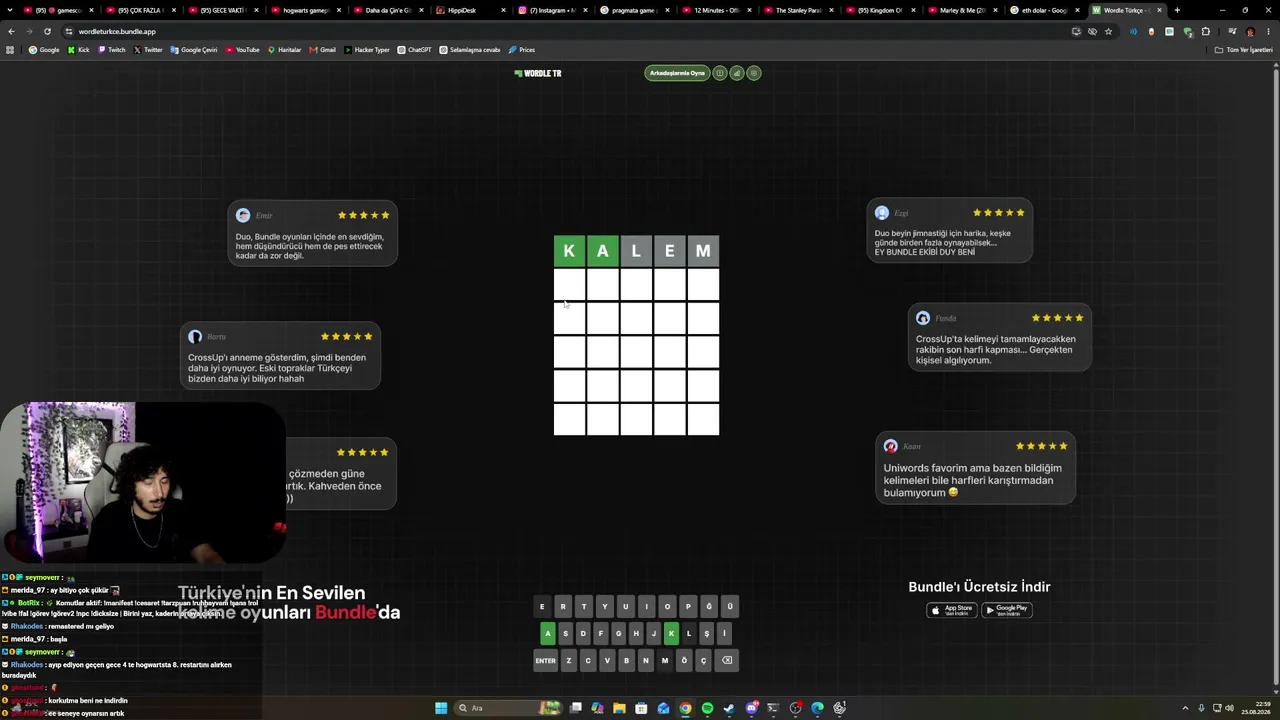Click the help icon next to Arkadaşlarınla Oyna
Viewport: 1280px width, 720px height.
coord(719,73)
